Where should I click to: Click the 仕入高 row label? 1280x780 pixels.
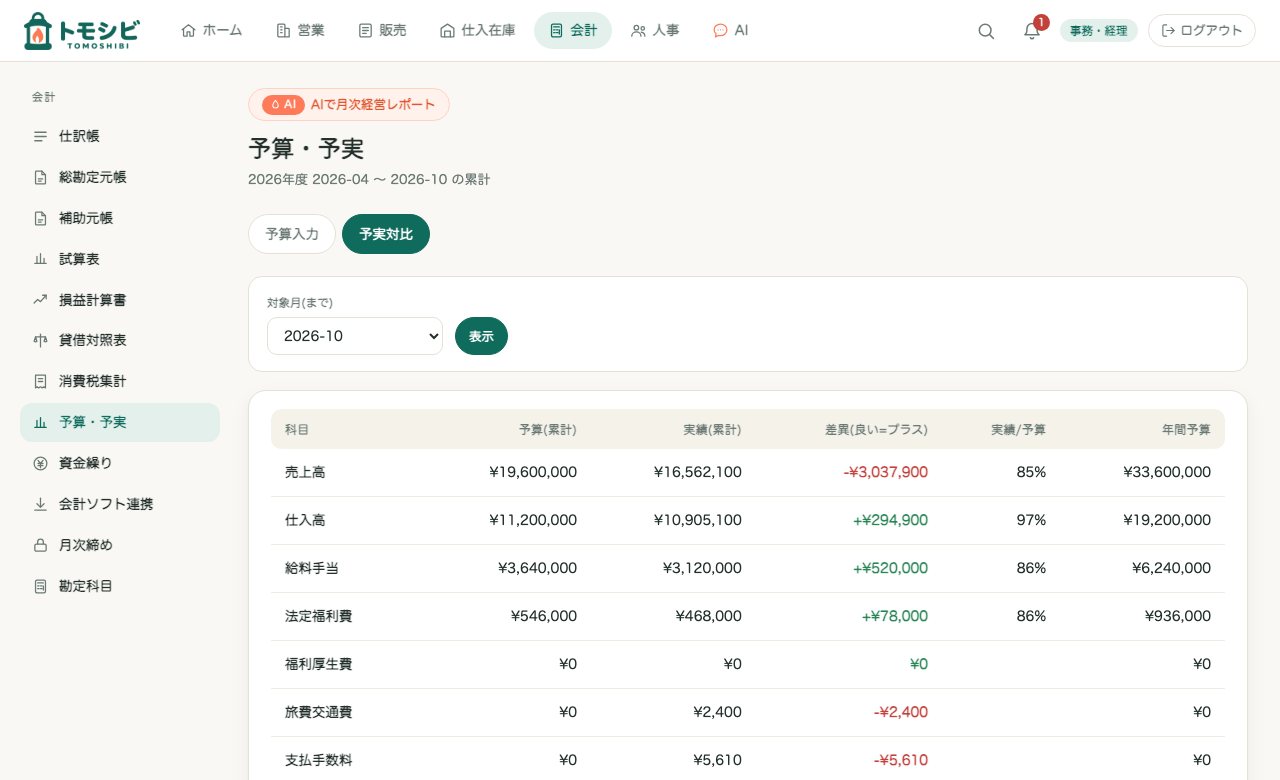click(x=305, y=520)
